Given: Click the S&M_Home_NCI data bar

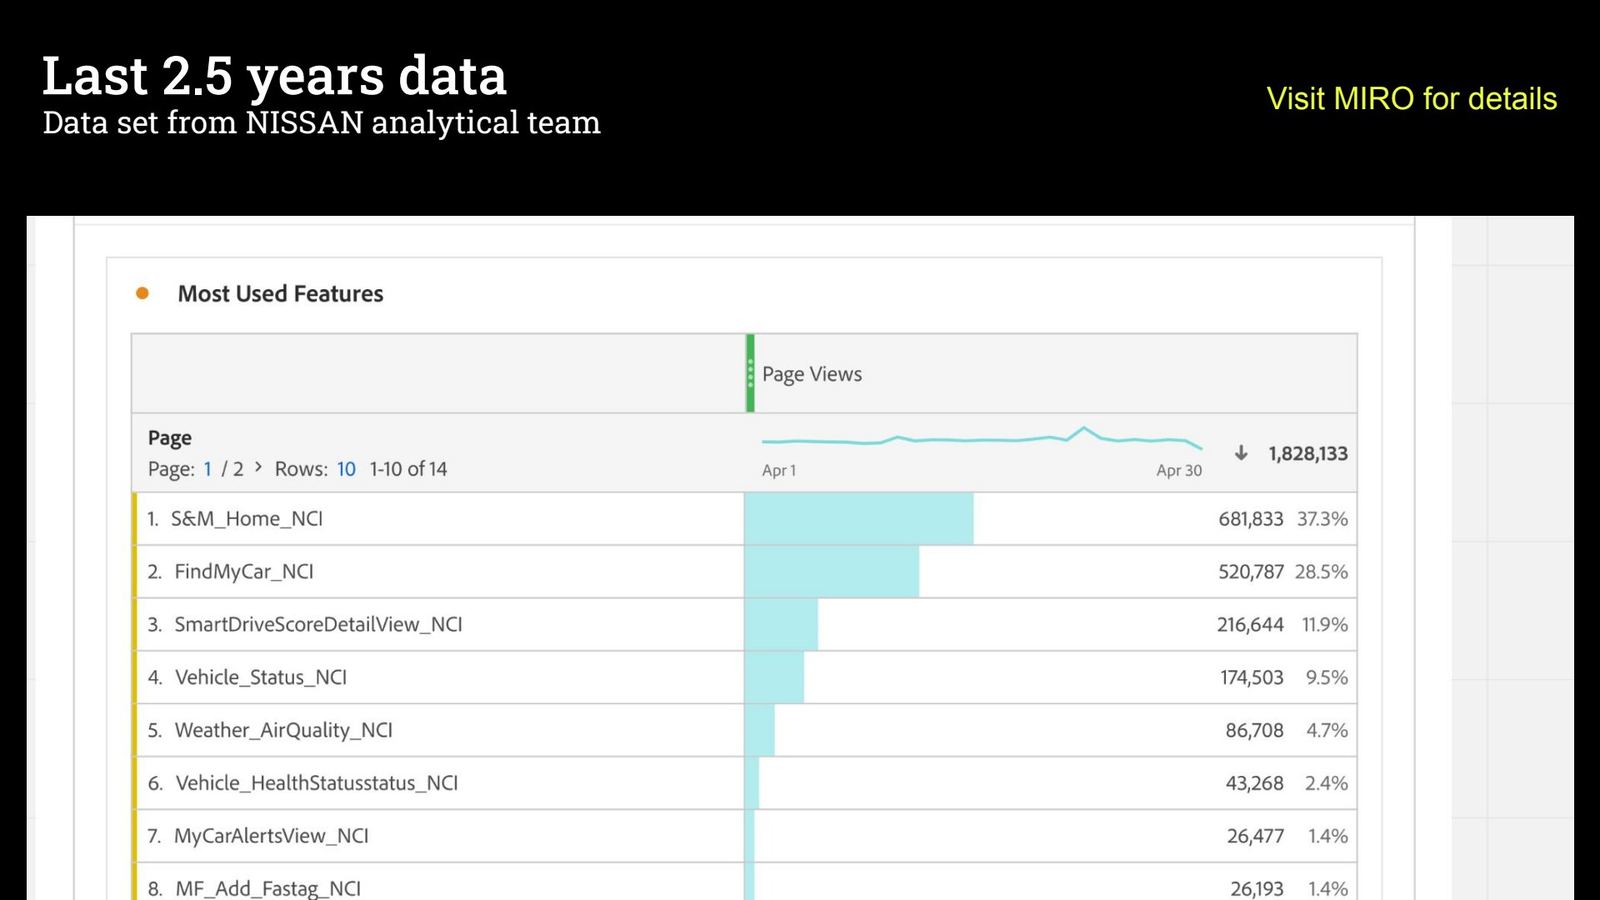Looking at the screenshot, I should 859,519.
